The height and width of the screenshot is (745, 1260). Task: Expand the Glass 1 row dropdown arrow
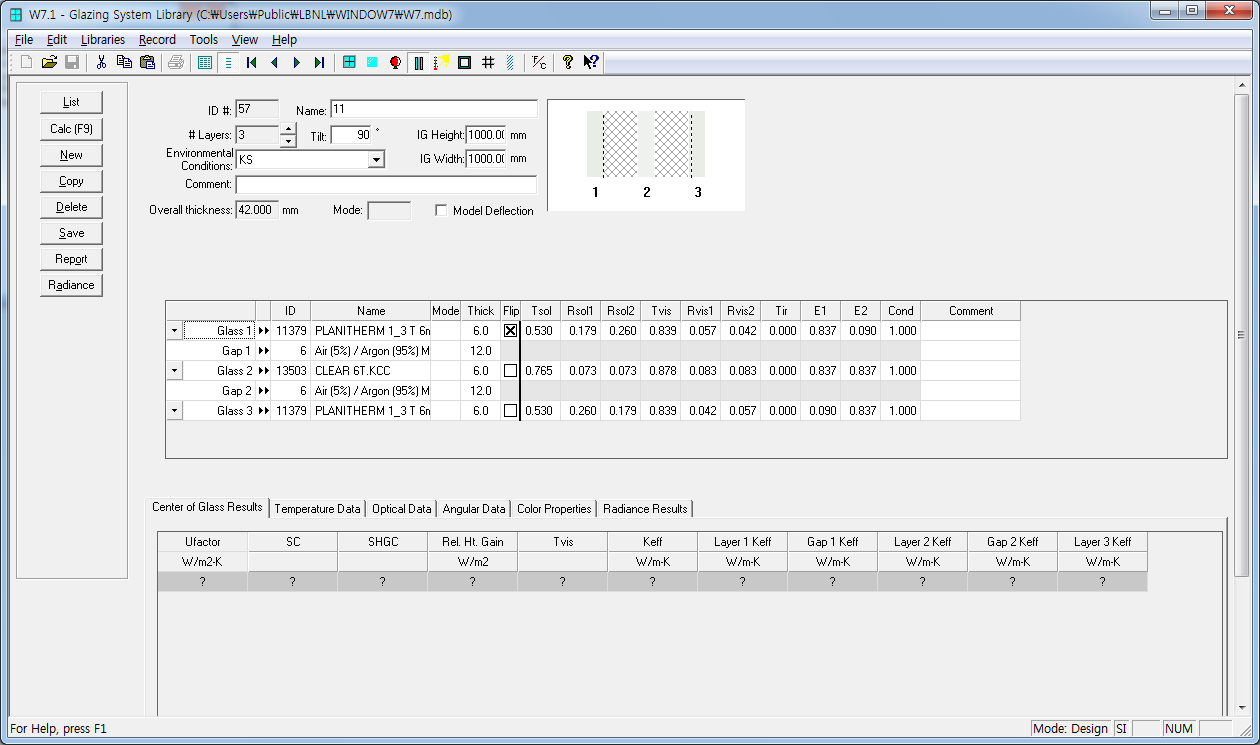tap(174, 331)
